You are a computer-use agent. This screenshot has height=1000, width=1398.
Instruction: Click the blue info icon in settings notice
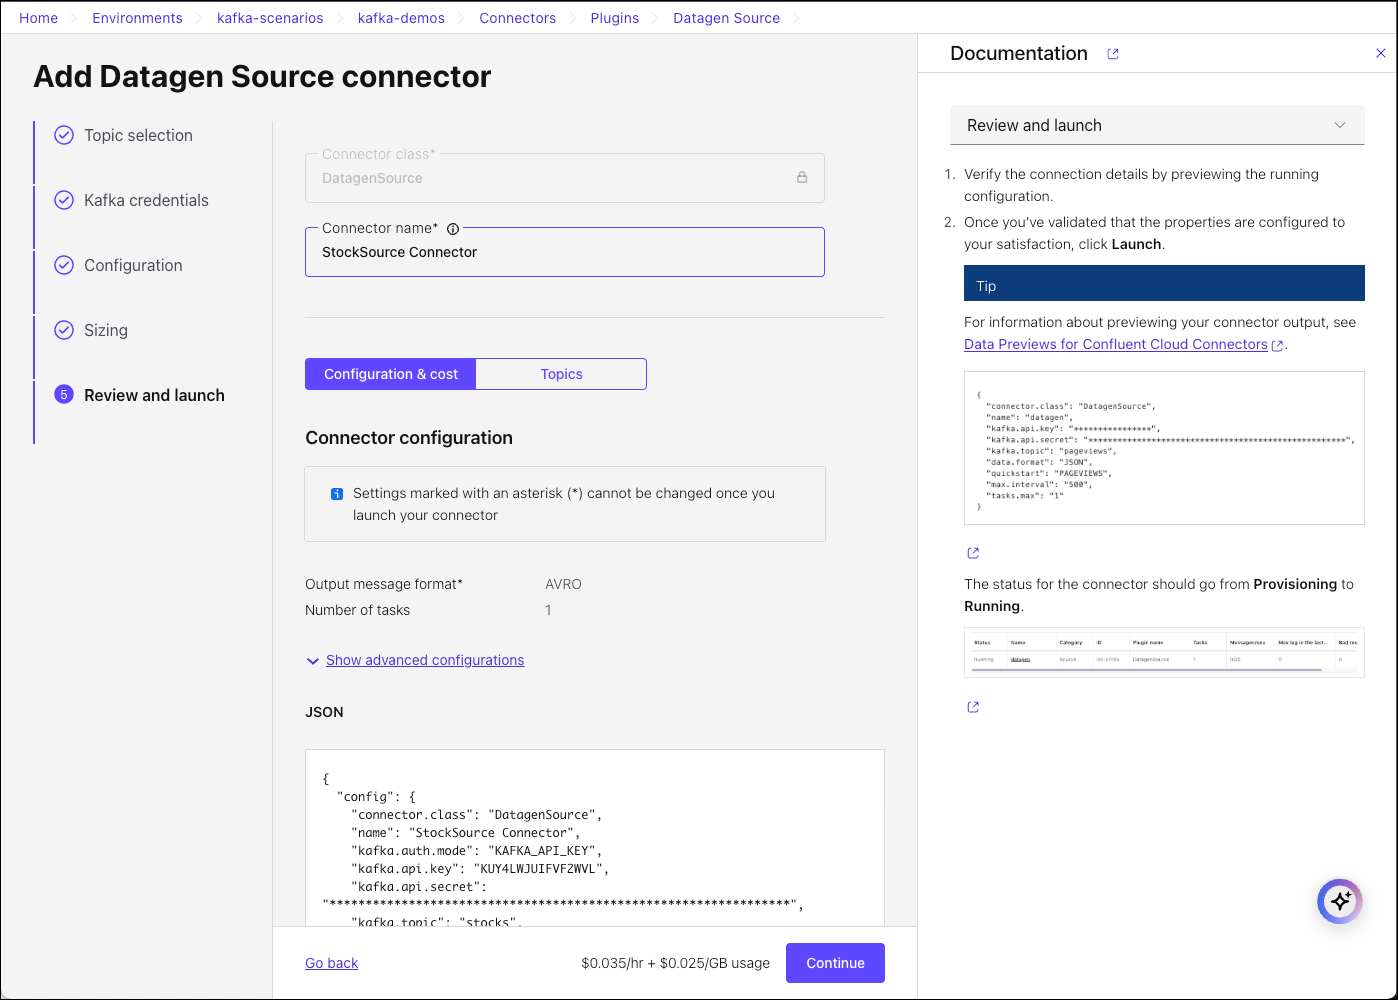337,494
